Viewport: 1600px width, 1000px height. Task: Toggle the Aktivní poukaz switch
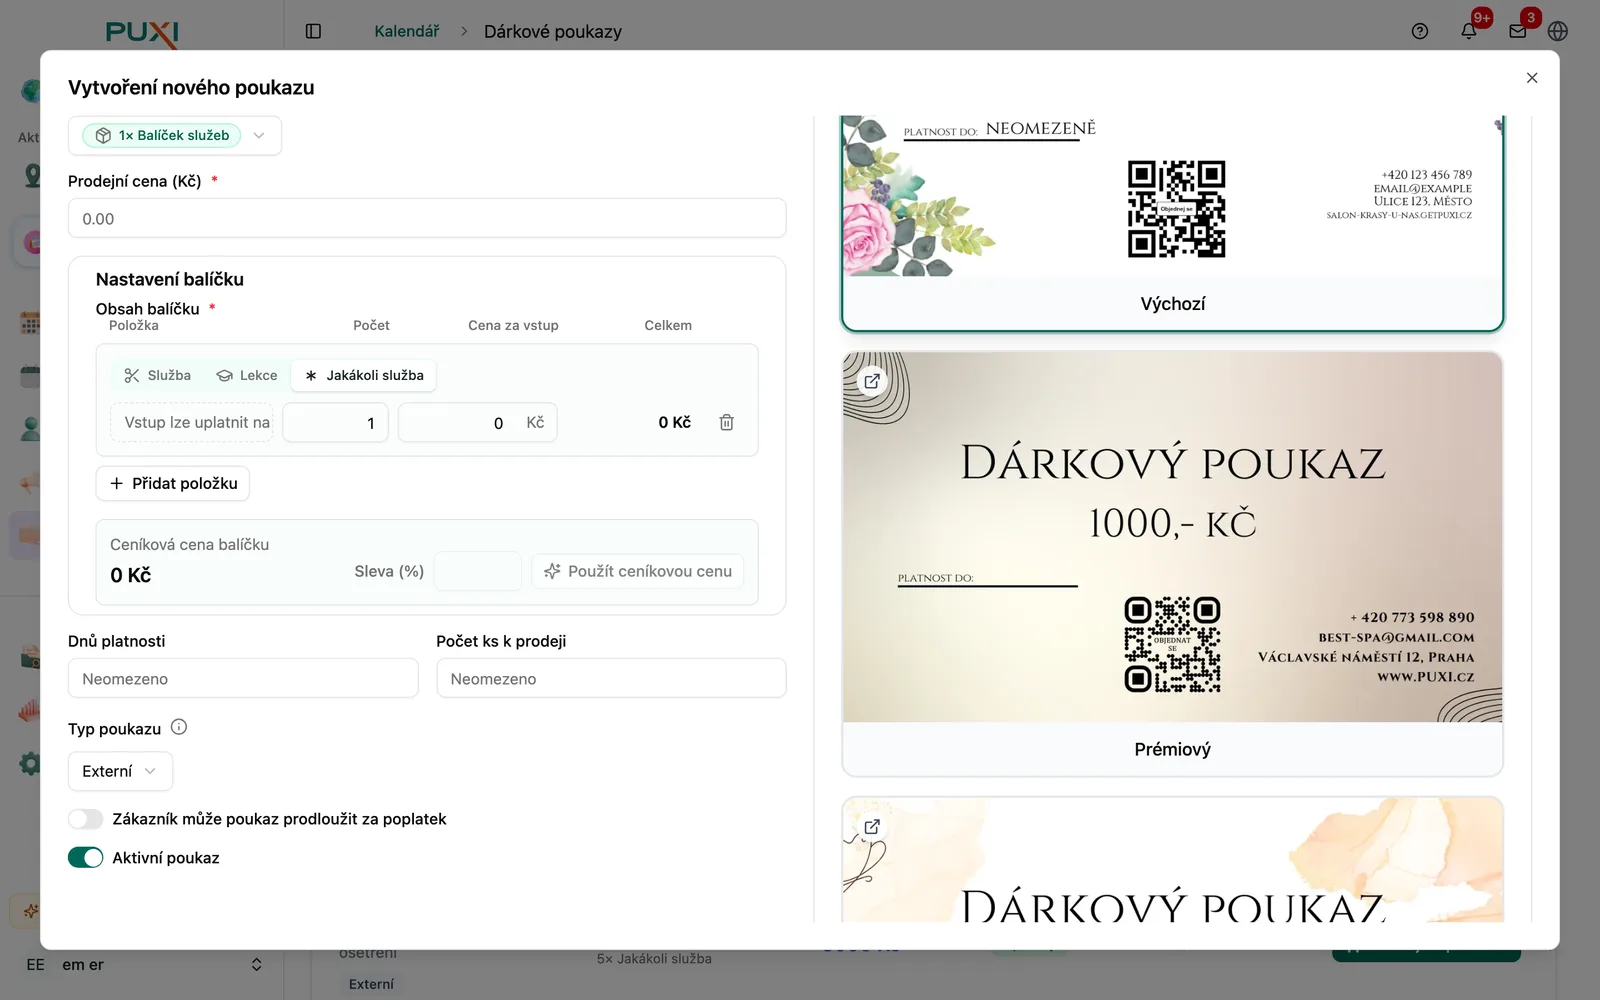coord(86,857)
